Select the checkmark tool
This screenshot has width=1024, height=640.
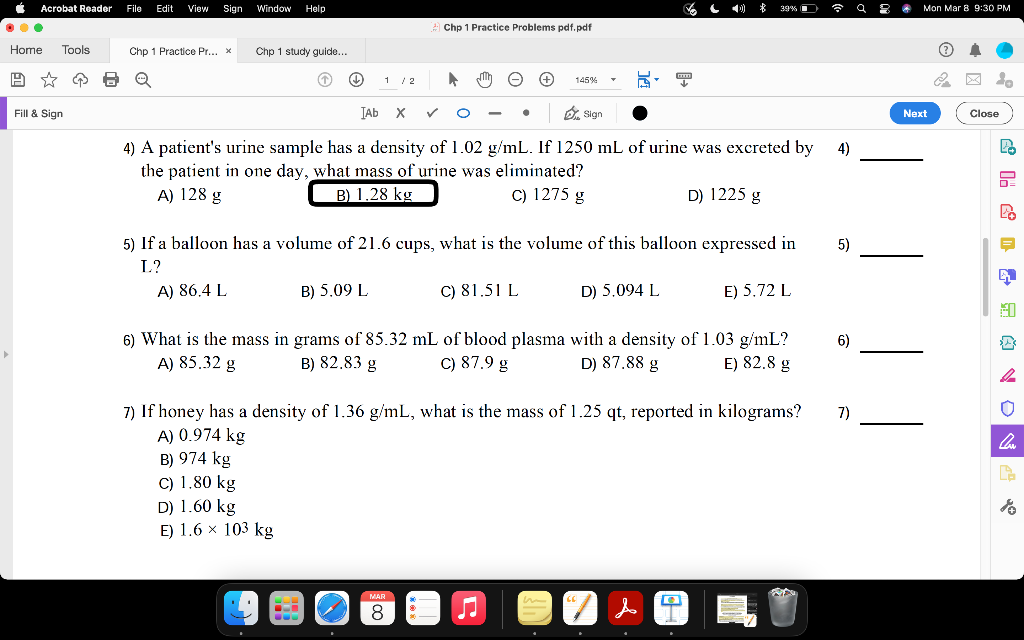pyautogui.click(x=432, y=113)
